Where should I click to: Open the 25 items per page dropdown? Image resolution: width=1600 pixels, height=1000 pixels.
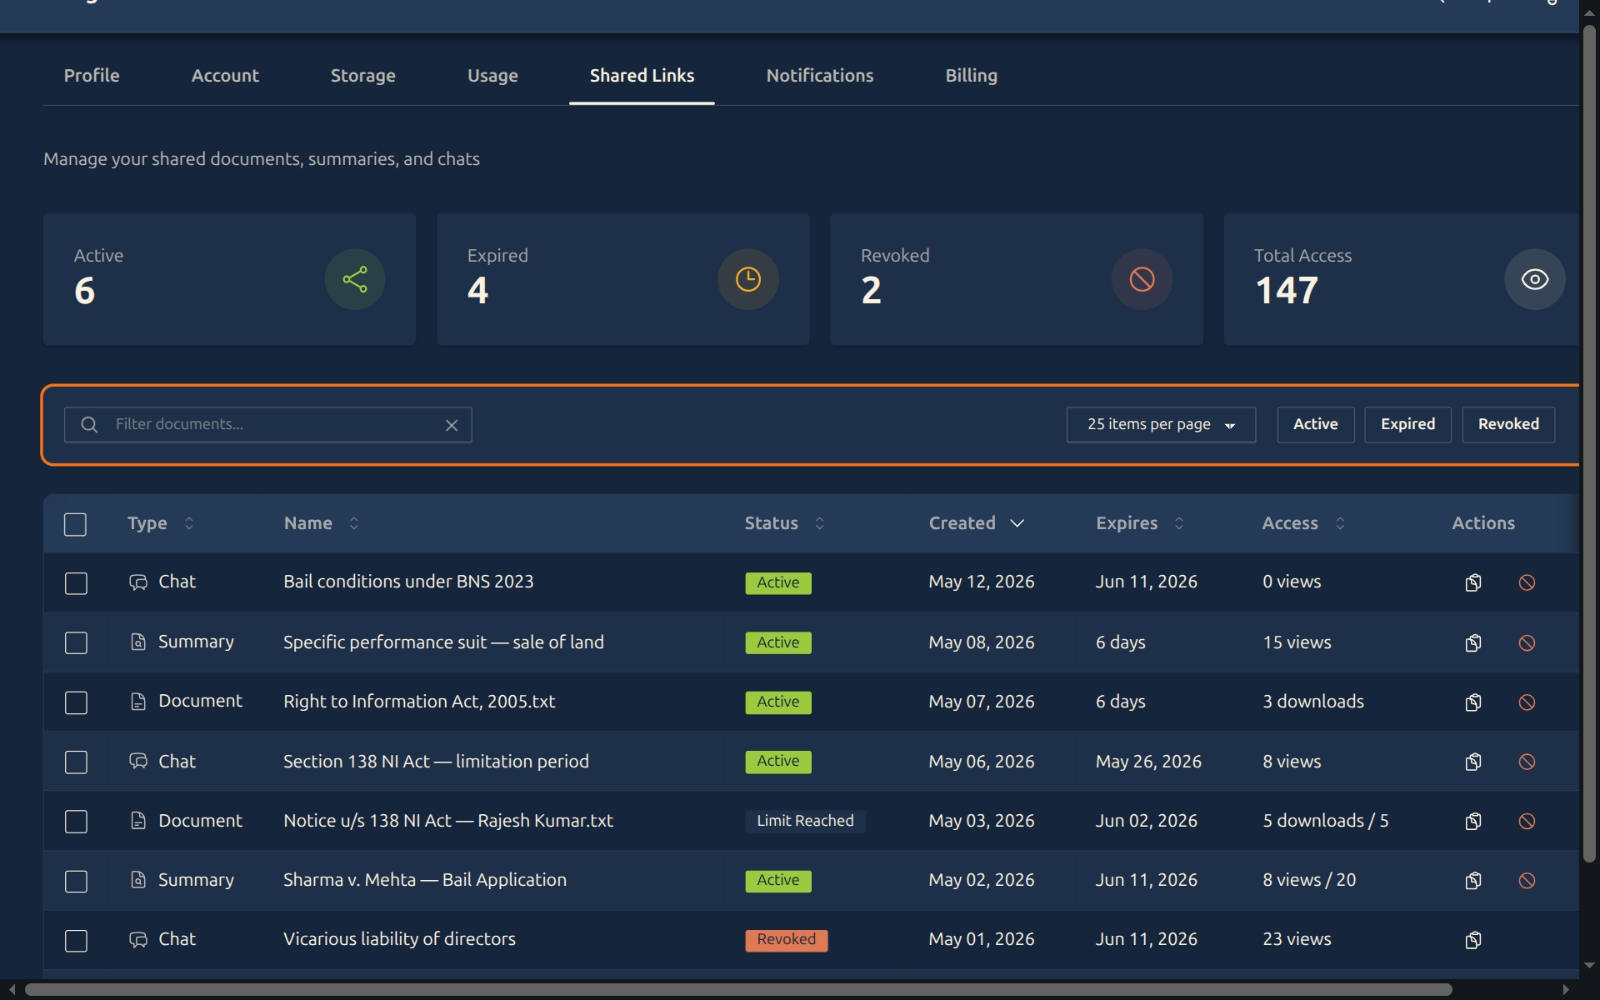[1161, 424]
